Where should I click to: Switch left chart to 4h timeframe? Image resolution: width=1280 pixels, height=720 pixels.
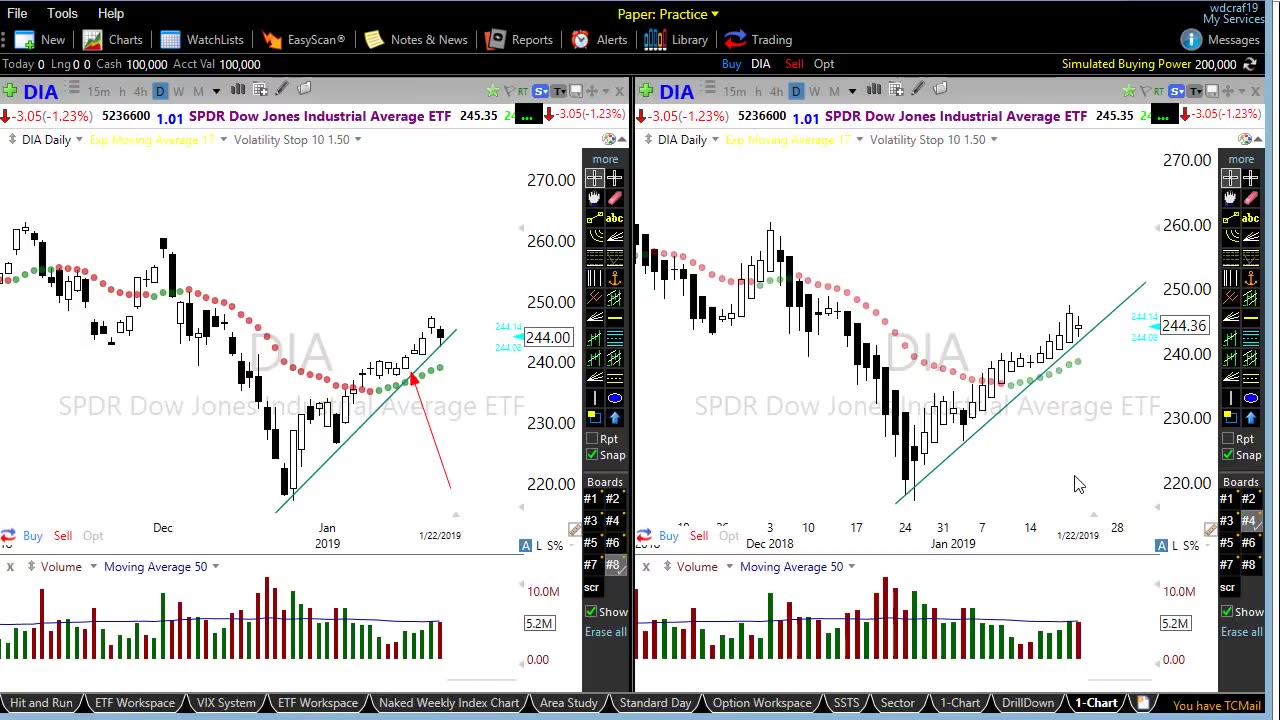coord(140,92)
